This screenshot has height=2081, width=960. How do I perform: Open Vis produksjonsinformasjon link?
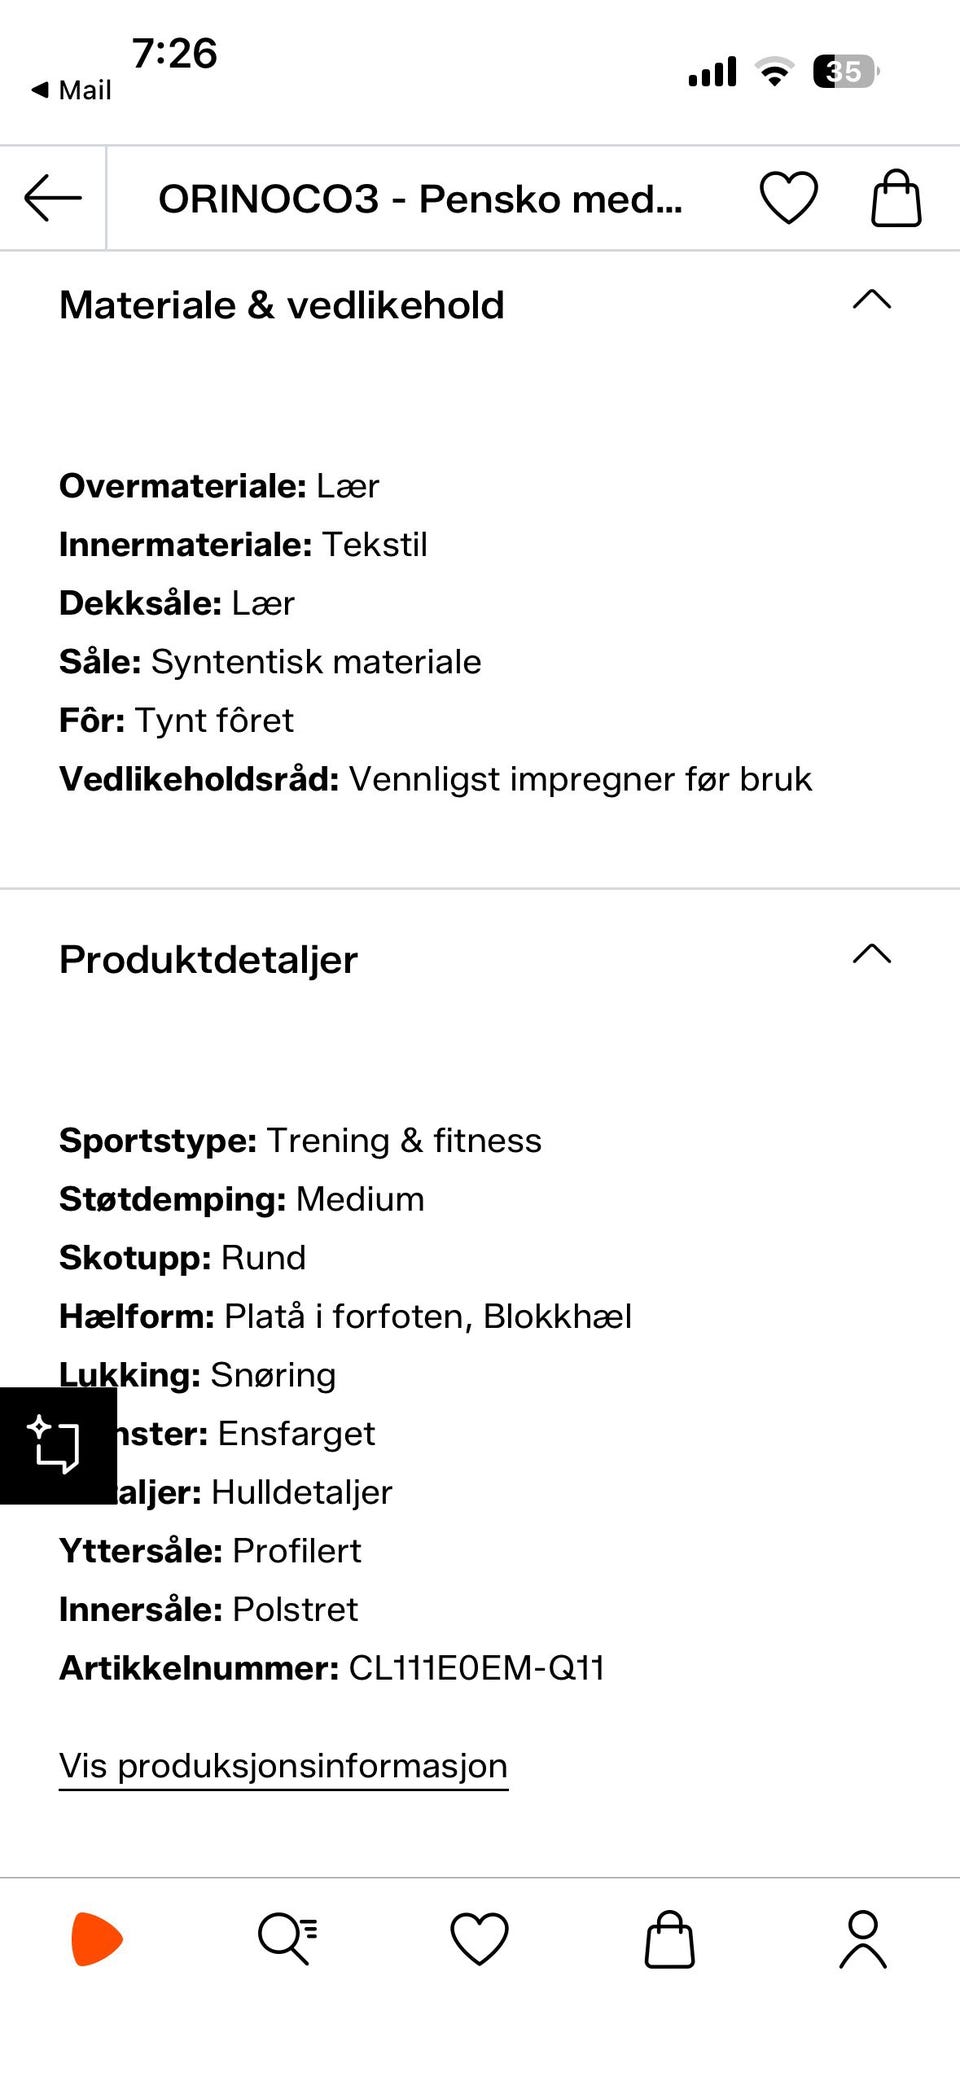[x=283, y=1766]
